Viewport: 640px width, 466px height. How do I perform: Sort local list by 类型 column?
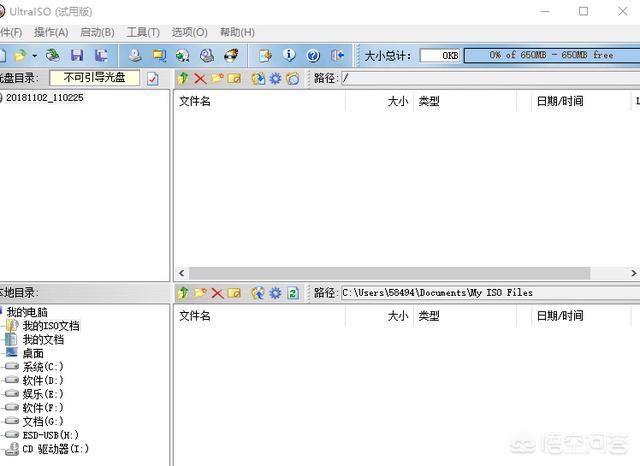tap(465, 316)
